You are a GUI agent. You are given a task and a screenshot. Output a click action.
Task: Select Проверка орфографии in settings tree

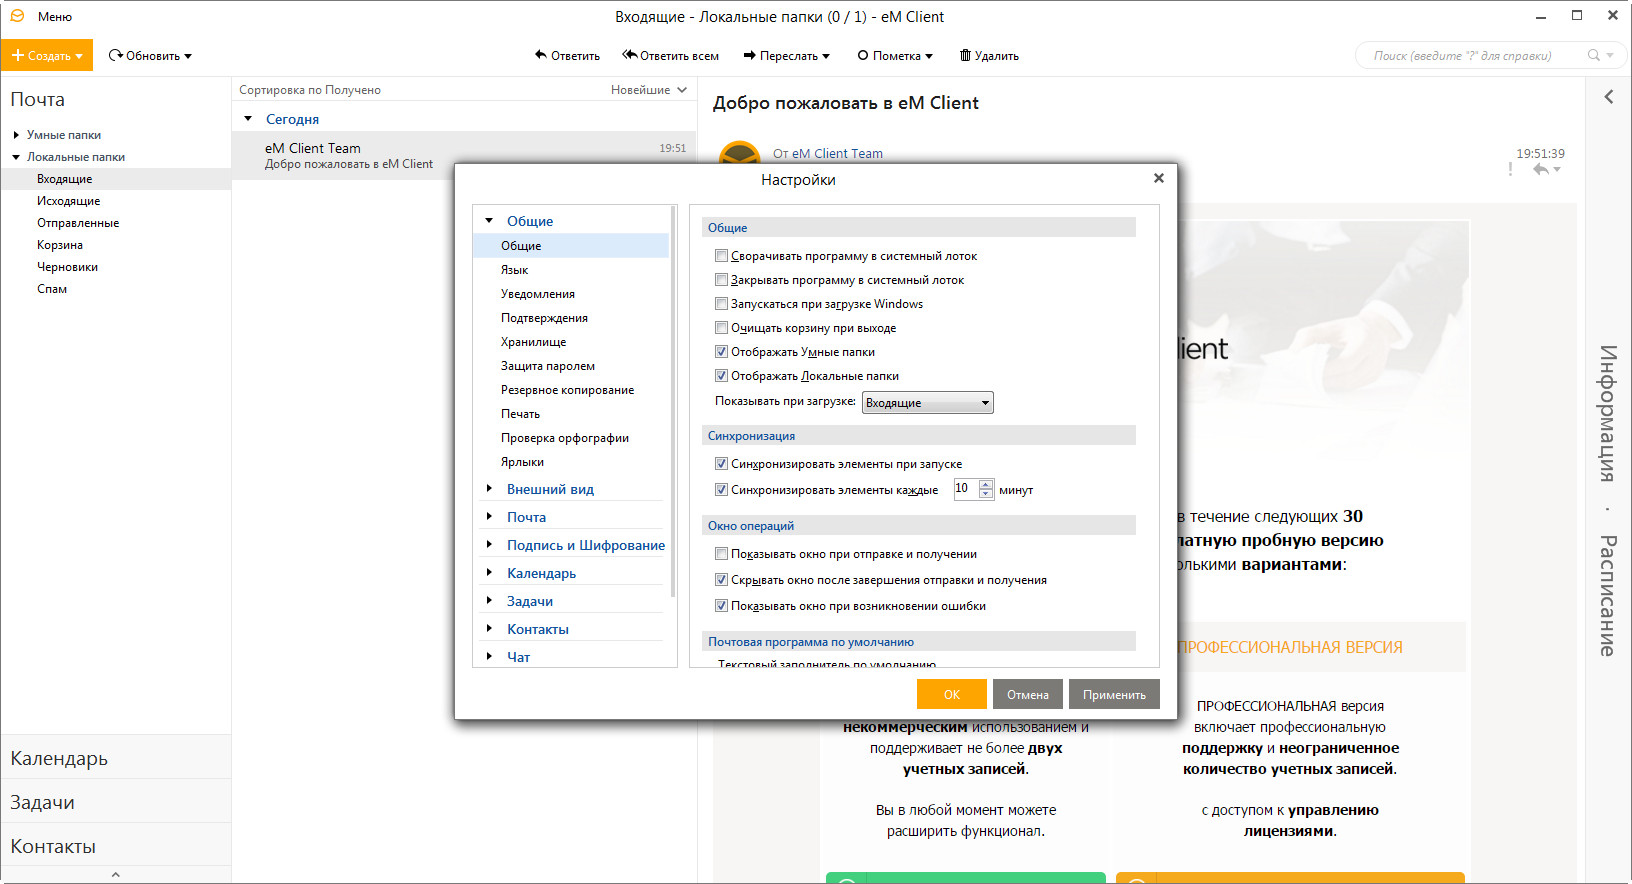tap(565, 438)
